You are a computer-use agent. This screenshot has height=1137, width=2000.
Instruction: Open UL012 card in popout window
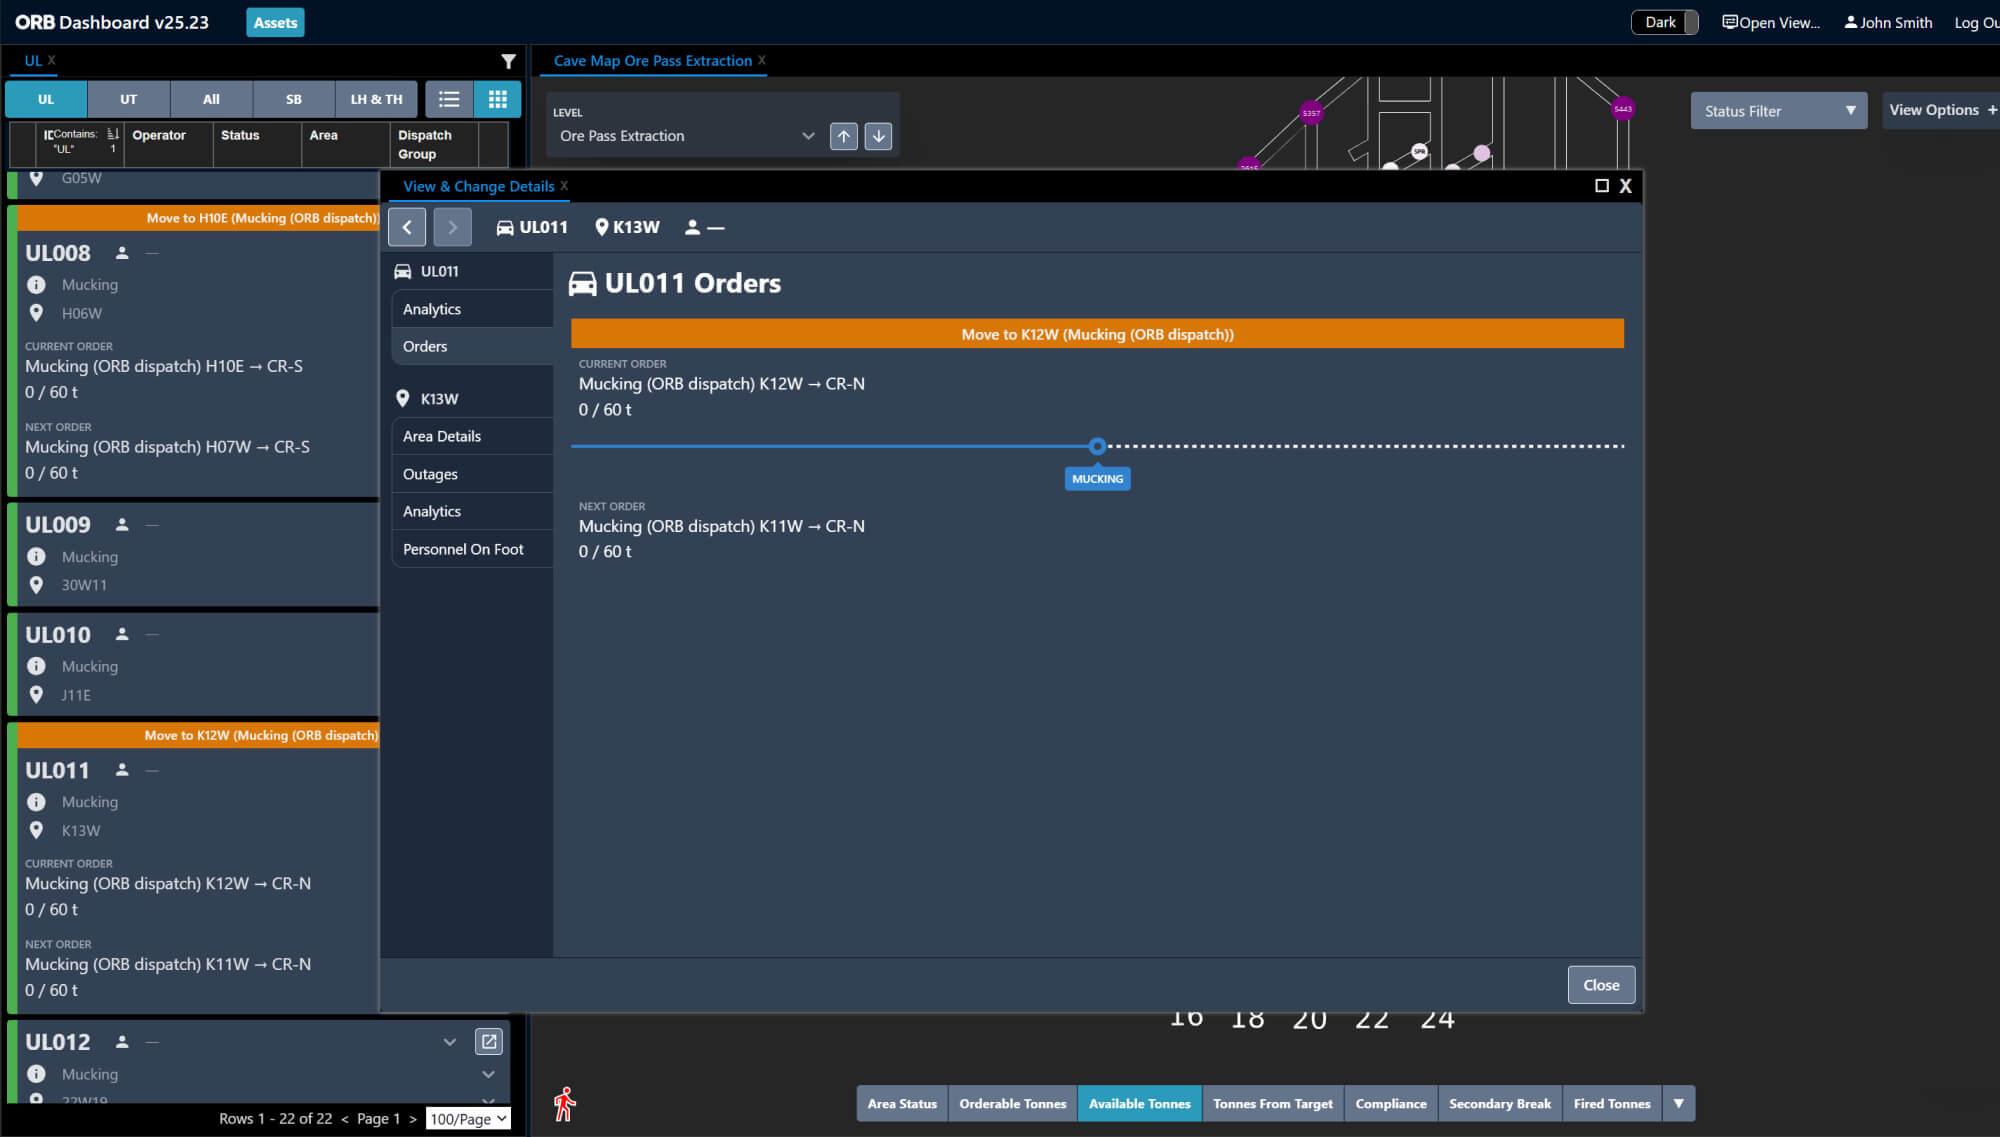[489, 1042]
